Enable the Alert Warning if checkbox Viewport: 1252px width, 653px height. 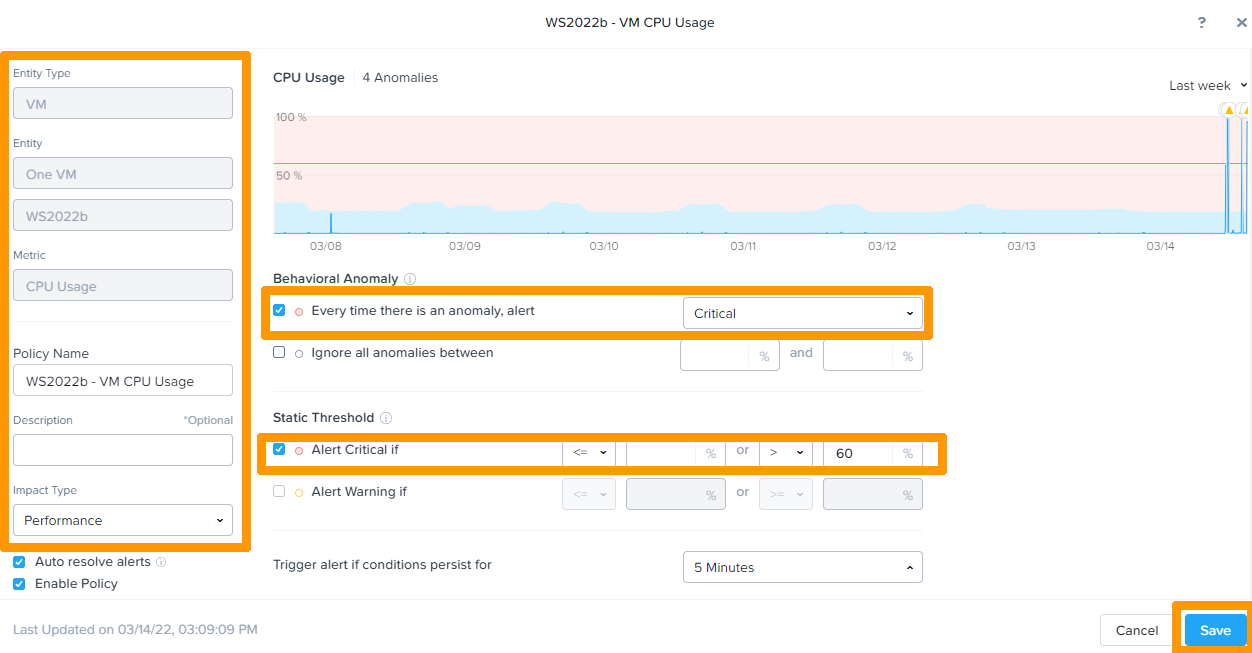(x=279, y=492)
